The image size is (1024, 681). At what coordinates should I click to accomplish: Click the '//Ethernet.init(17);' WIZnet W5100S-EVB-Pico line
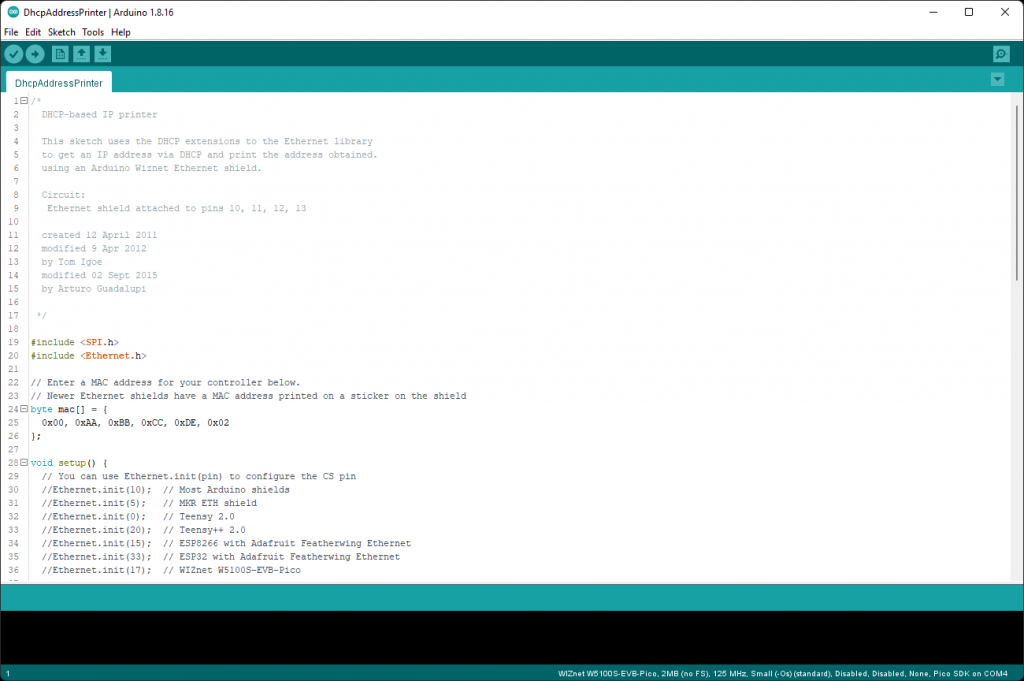coord(171,570)
